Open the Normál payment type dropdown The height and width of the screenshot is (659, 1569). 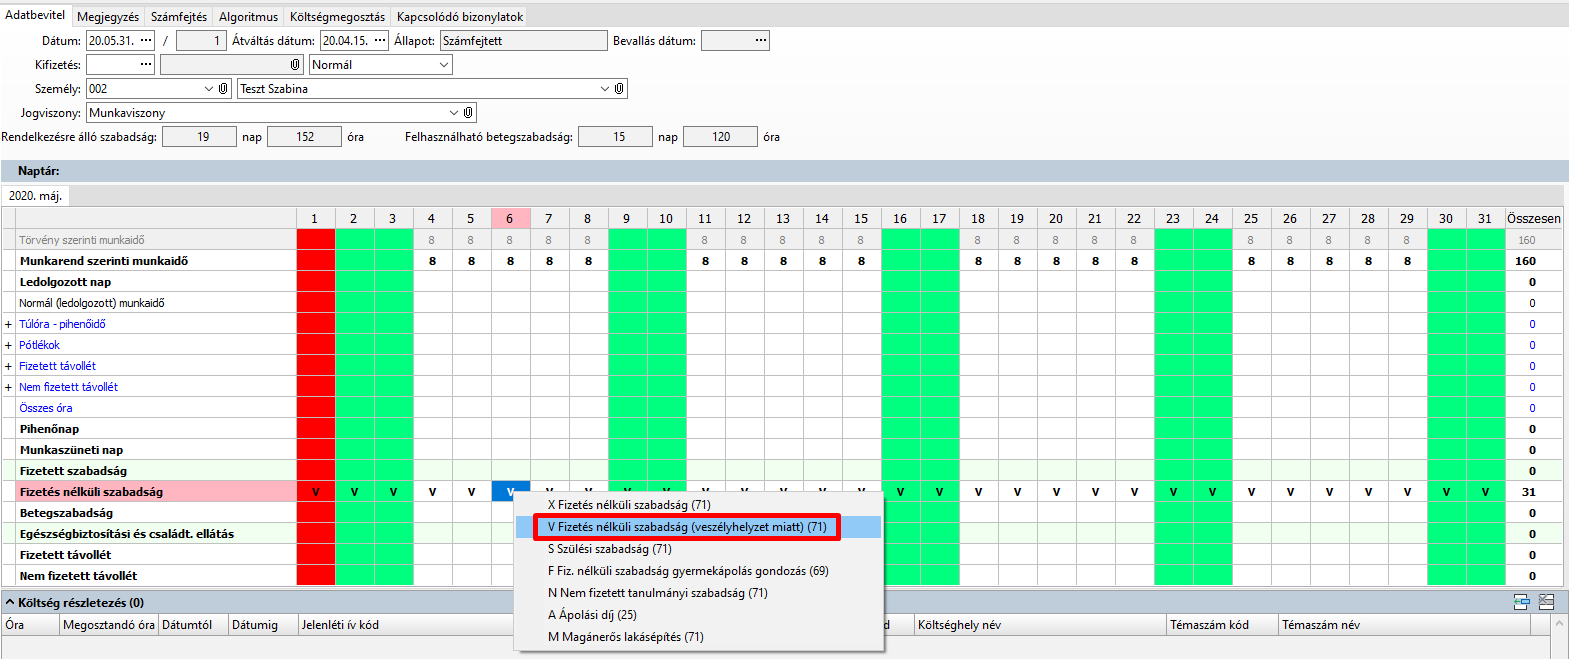pyautogui.click(x=444, y=65)
